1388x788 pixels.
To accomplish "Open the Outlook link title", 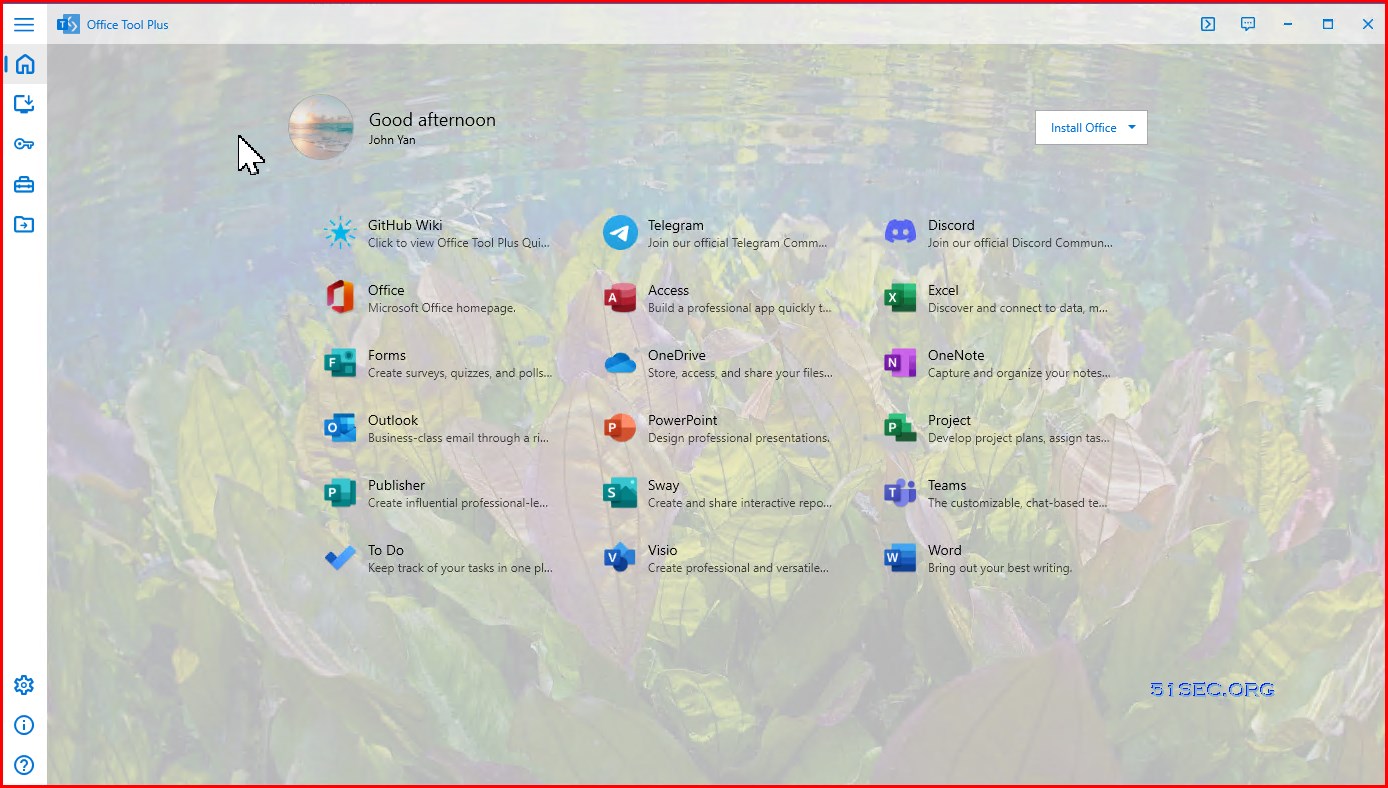I will [x=393, y=420].
